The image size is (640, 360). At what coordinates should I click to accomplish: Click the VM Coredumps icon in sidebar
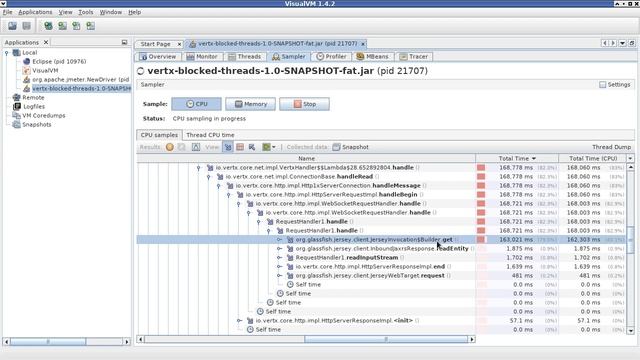pyautogui.click(x=16, y=116)
